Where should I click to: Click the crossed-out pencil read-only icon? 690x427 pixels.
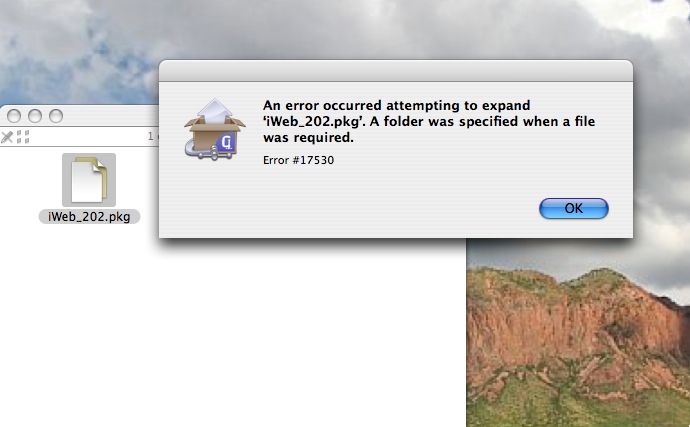tap(7, 137)
